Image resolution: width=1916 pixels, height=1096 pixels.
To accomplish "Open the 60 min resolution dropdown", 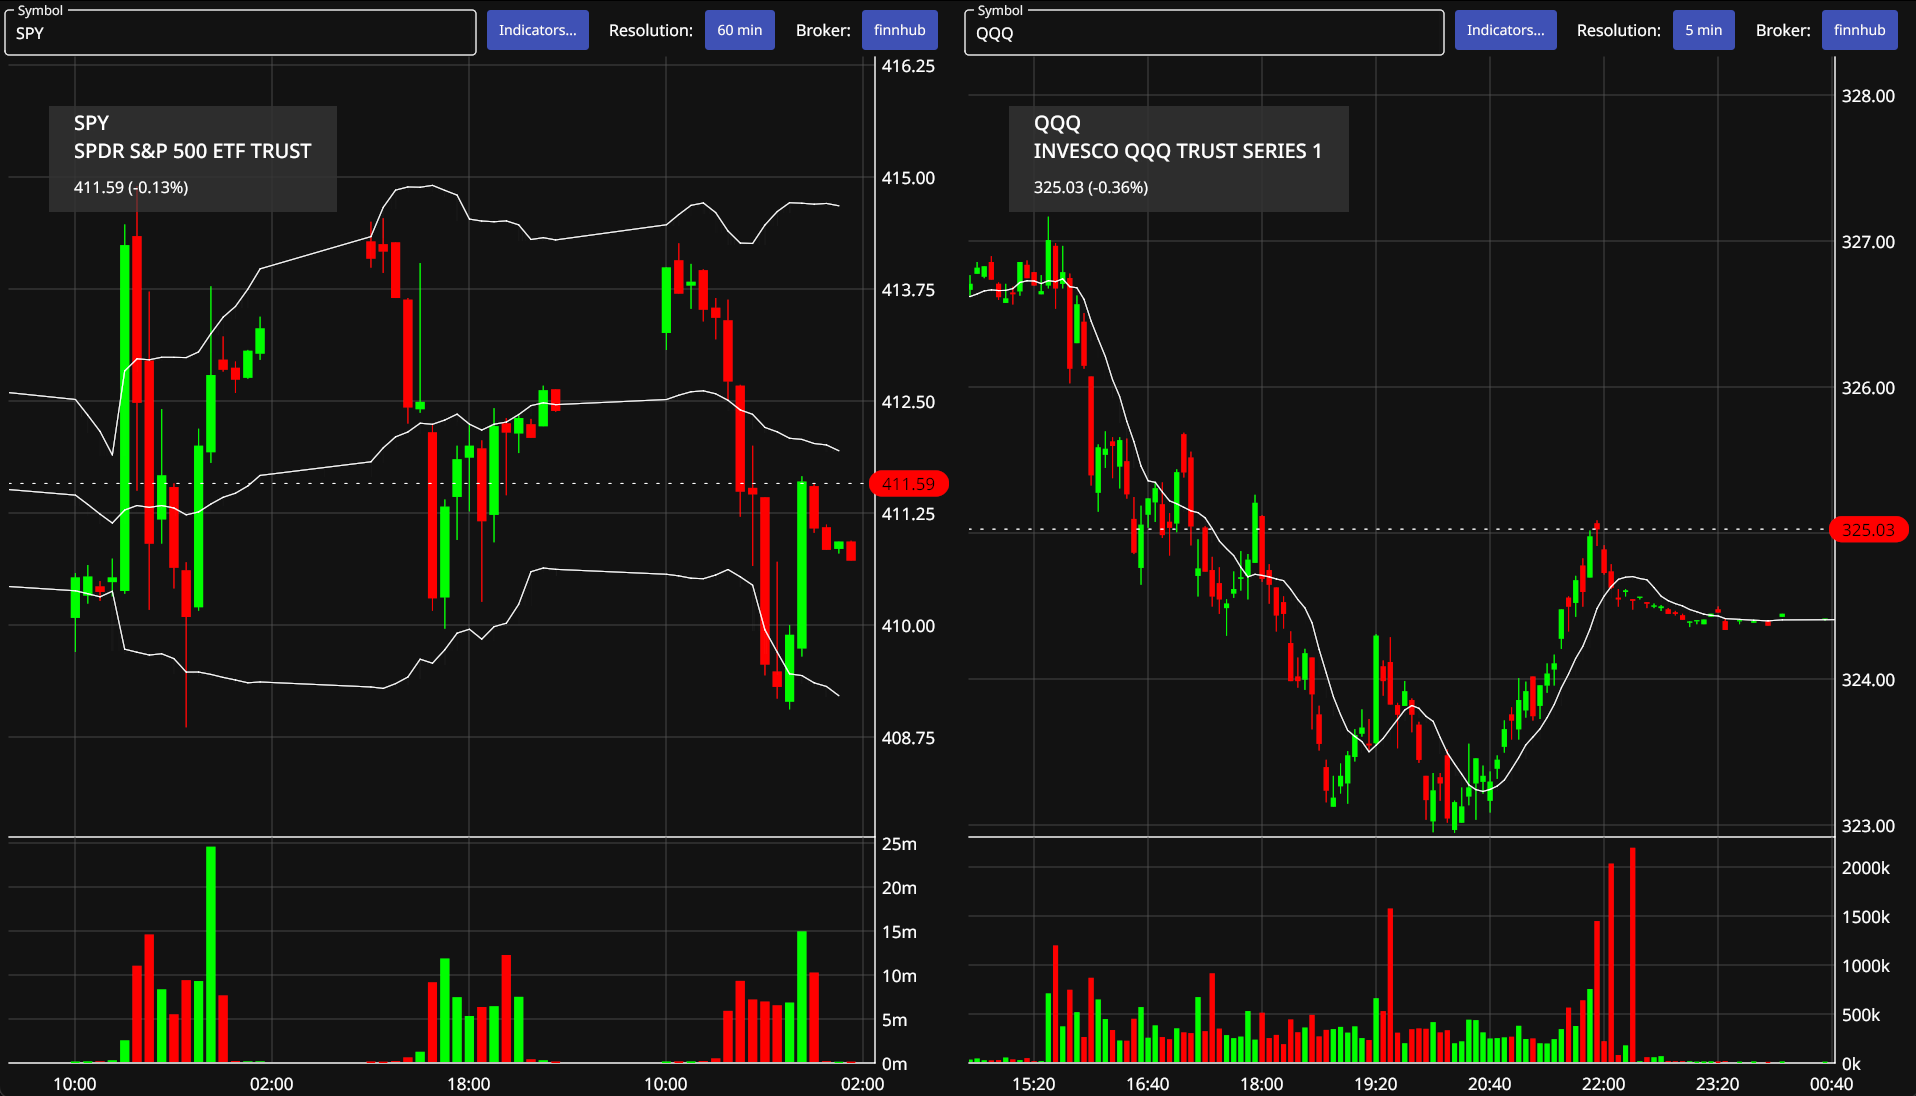I will 740,30.
